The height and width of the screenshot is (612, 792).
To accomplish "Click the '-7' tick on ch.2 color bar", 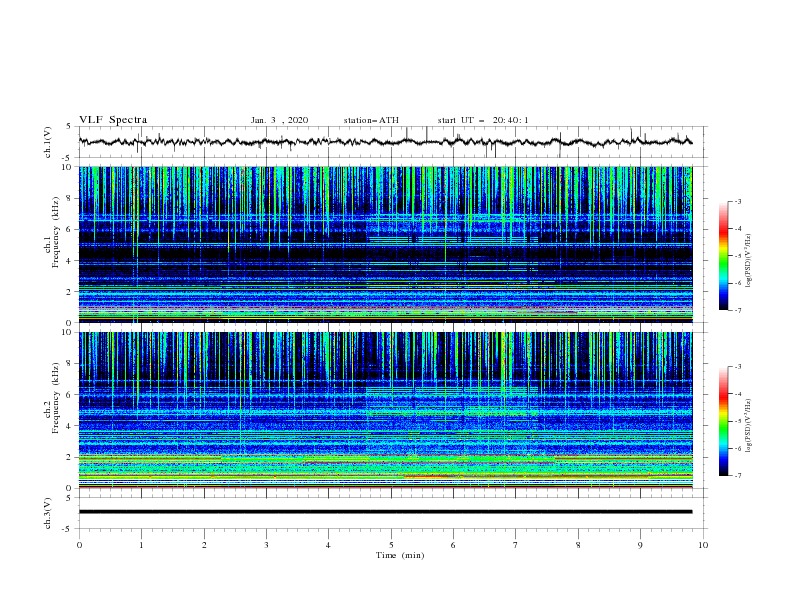I will coord(738,476).
